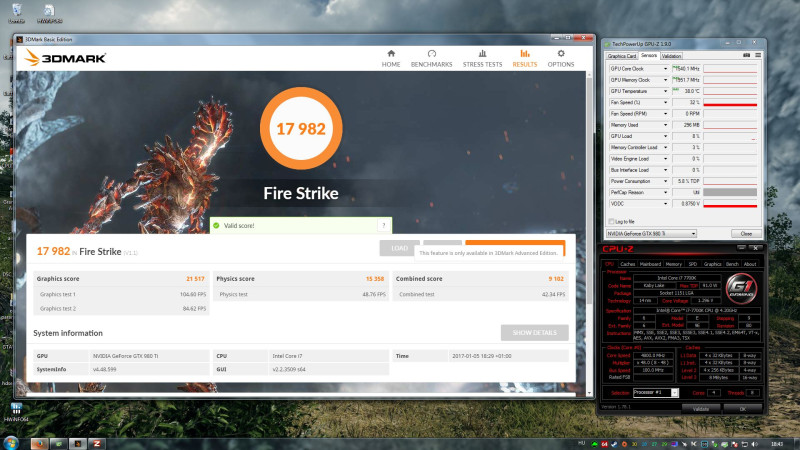The height and width of the screenshot is (450, 800).
Task: Click the HU language indicator in the tray
Action: point(582,443)
